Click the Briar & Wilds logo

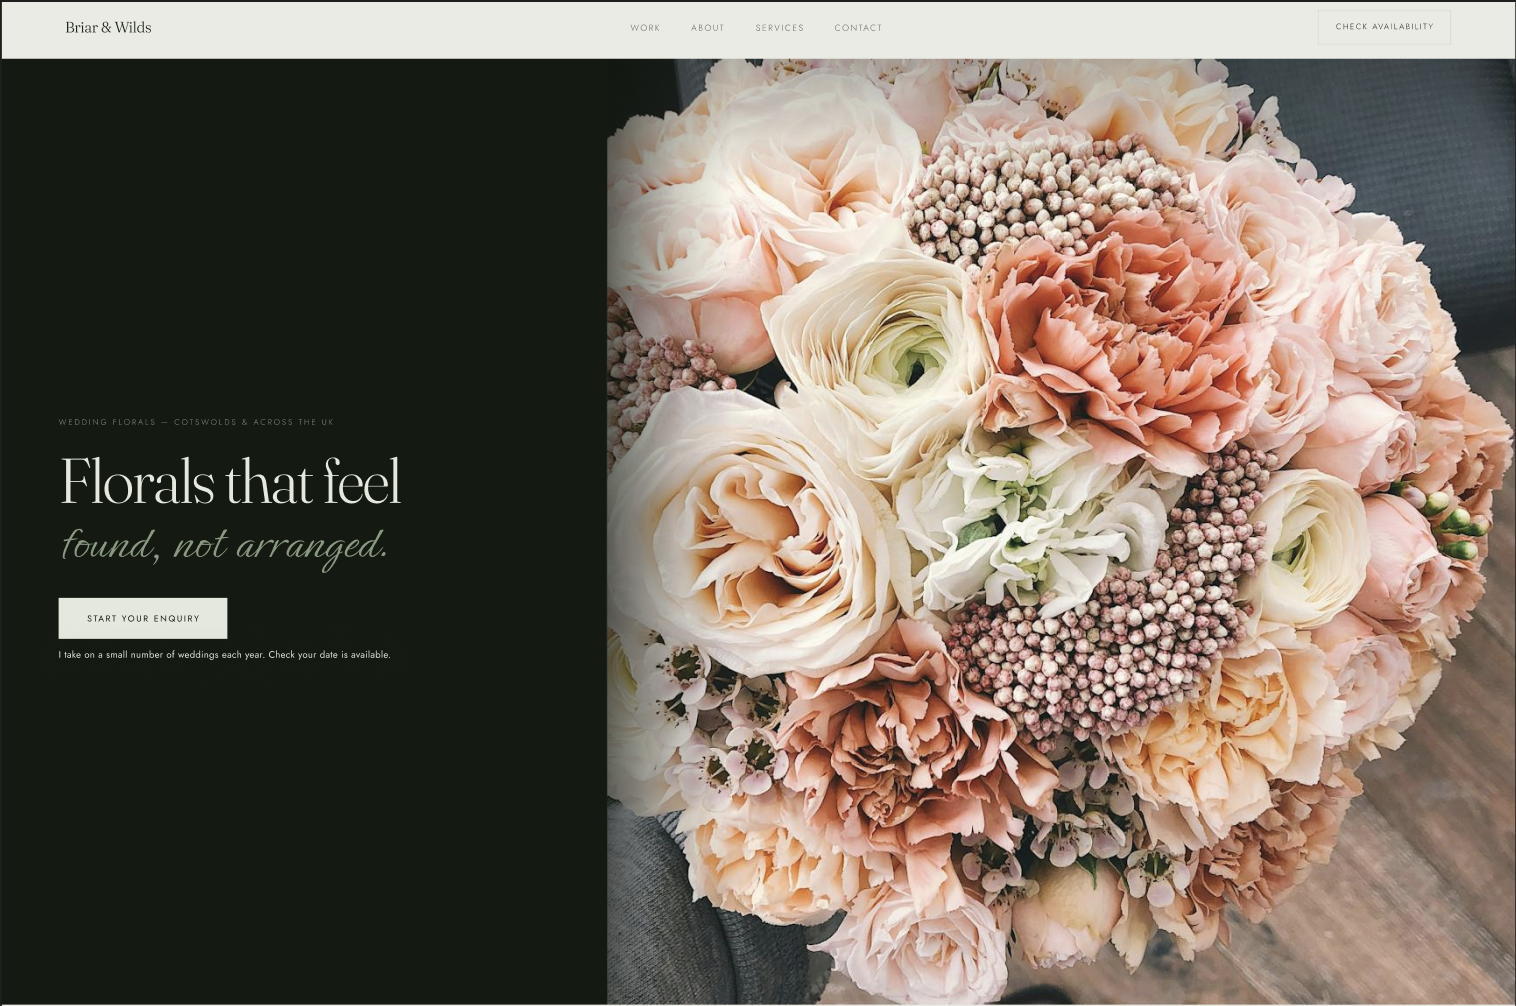[x=108, y=28]
